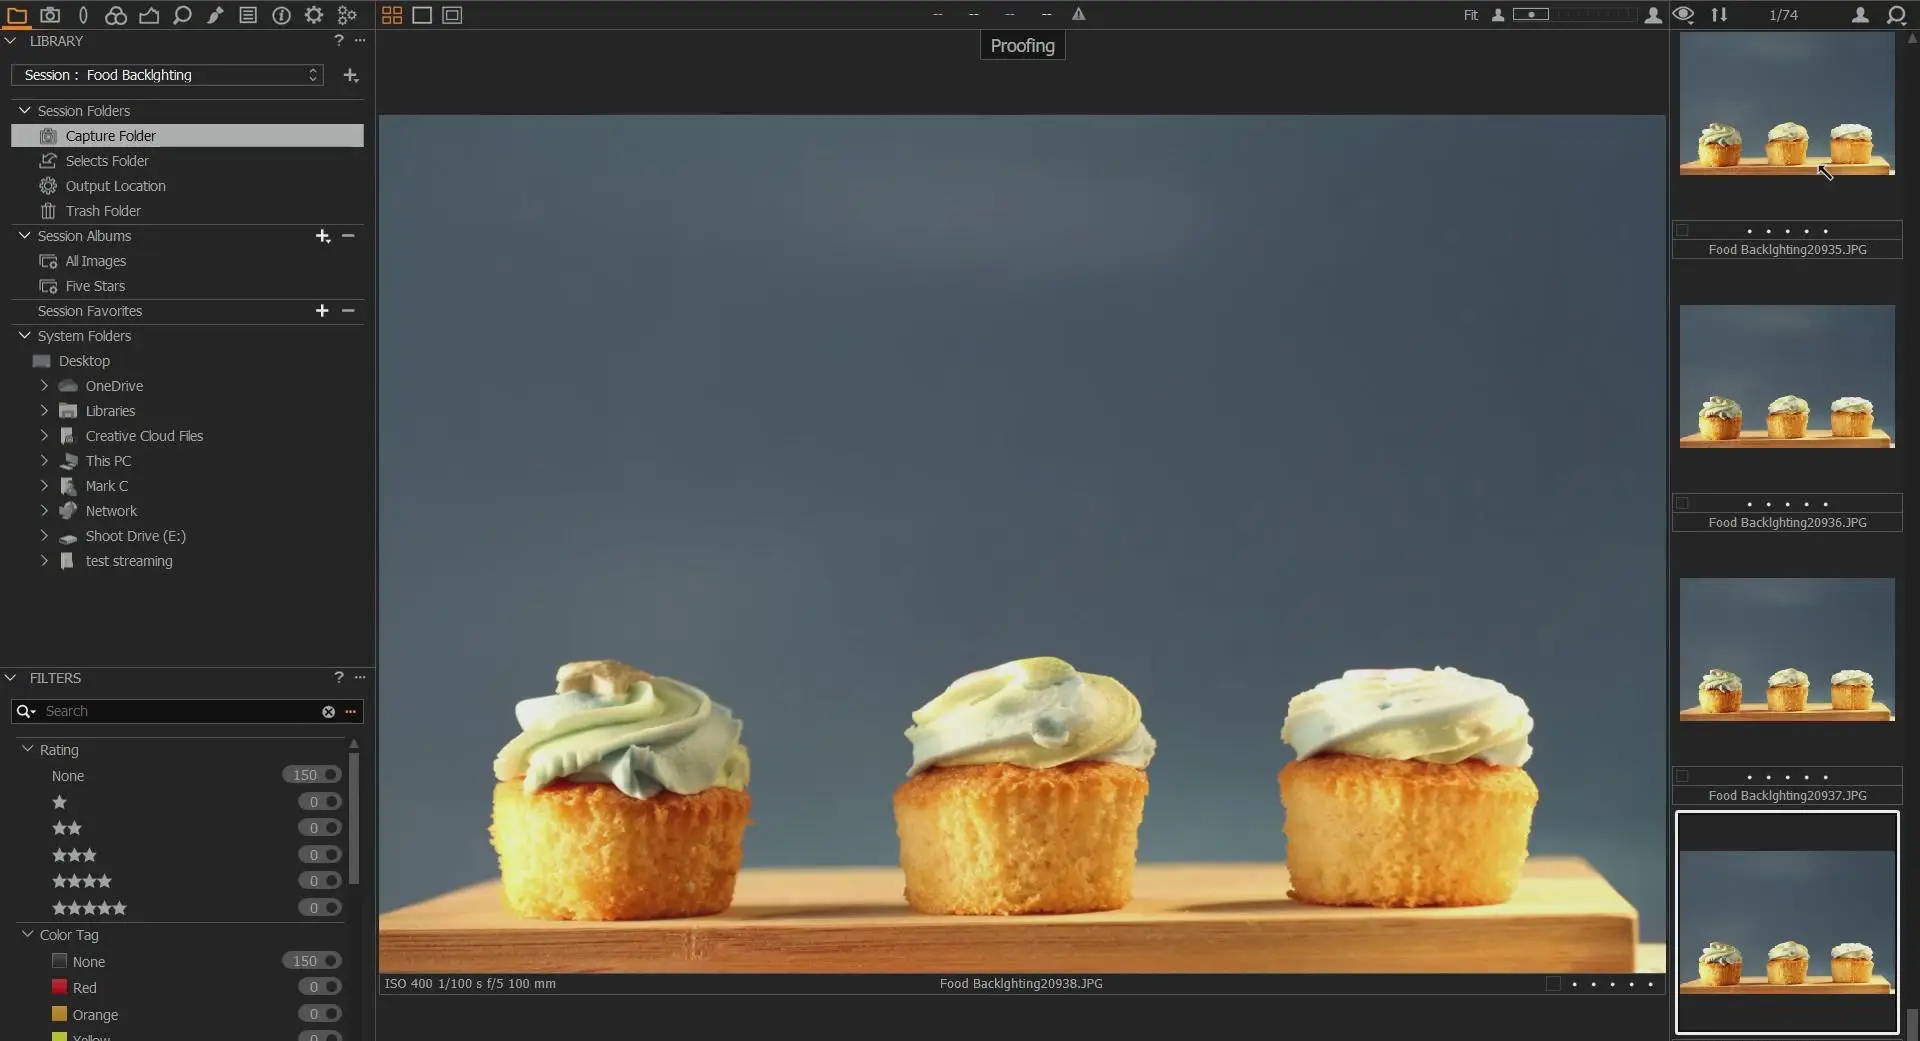Open All Images album
This screenshot has width=1920, height=1041.
pos(187,261)
